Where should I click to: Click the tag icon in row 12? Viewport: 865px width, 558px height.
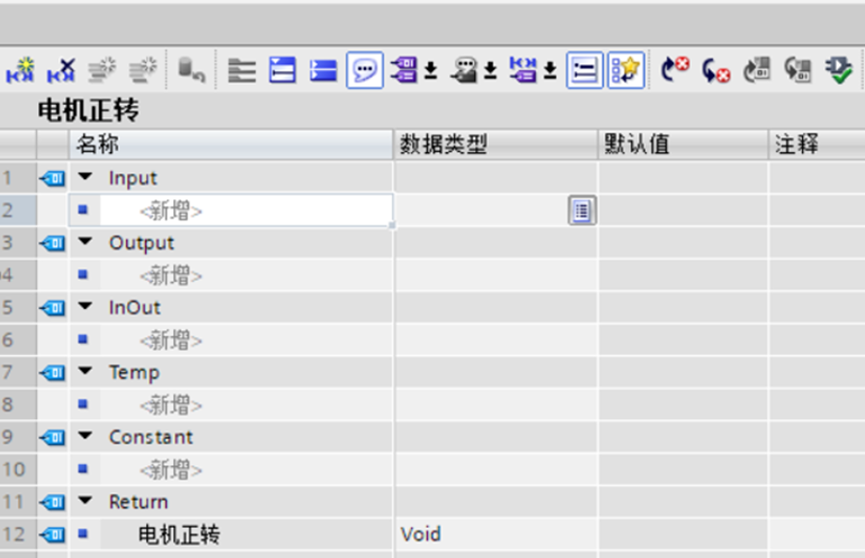tap(52, 534)
